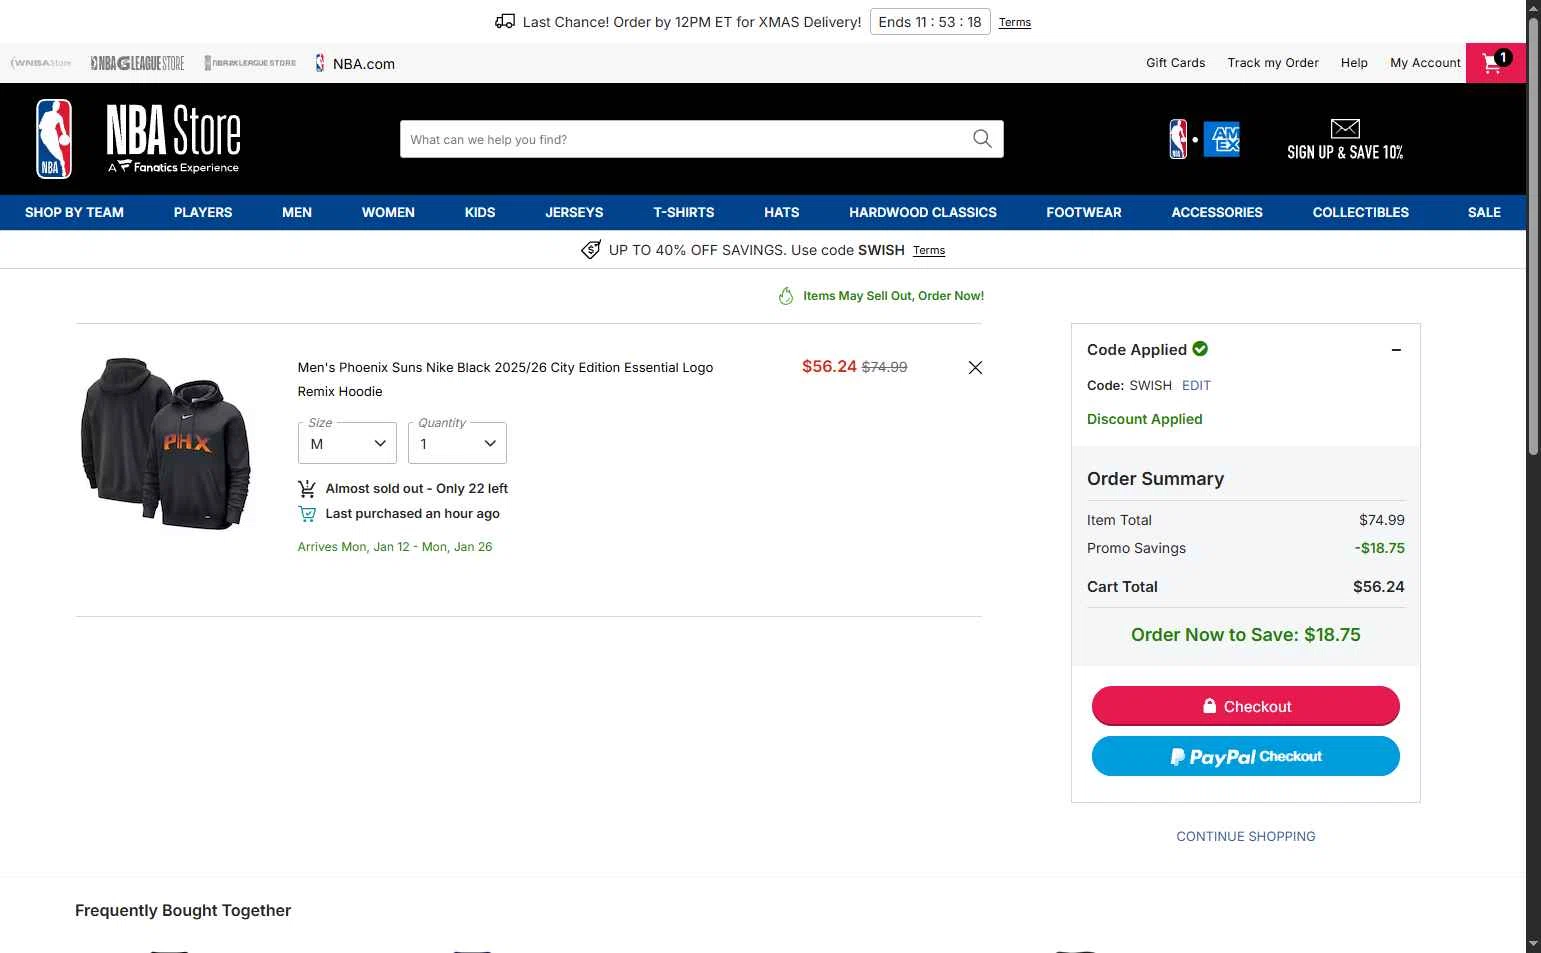Open the NBA 2K League Store logo

point(250,63)
